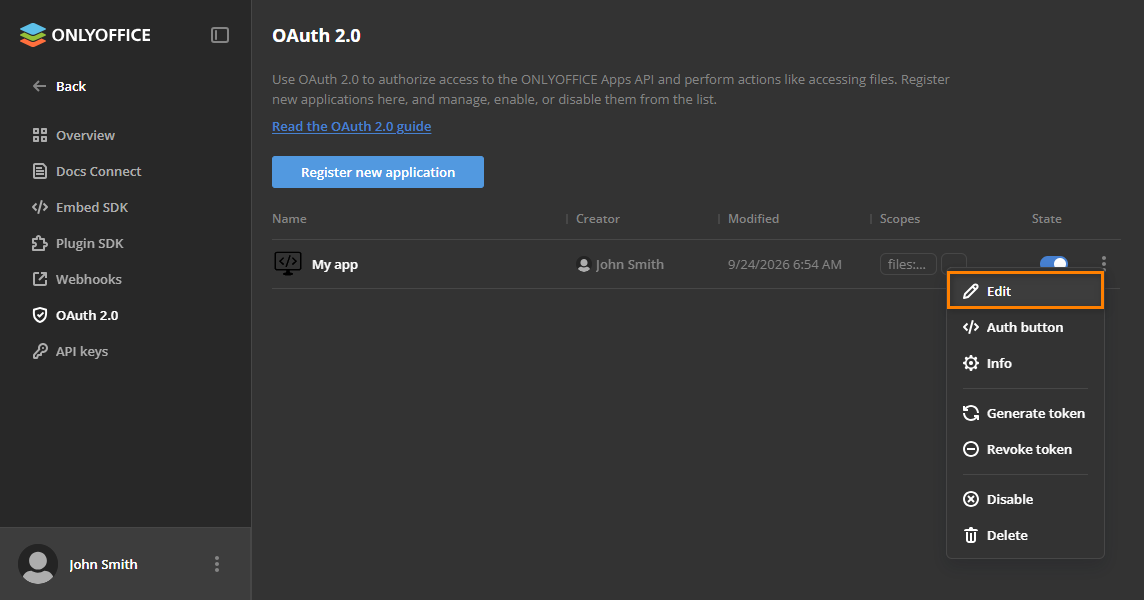
Task: Open John Smith profile options menu
Action: [217, 564]
